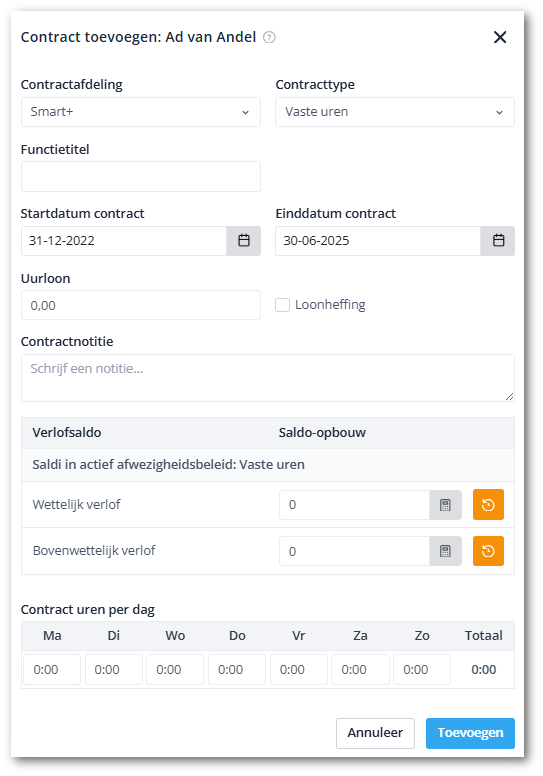Focus the Functietitel text field
Image resolution: width=543 pixels, height=776 pixels.
141,177
